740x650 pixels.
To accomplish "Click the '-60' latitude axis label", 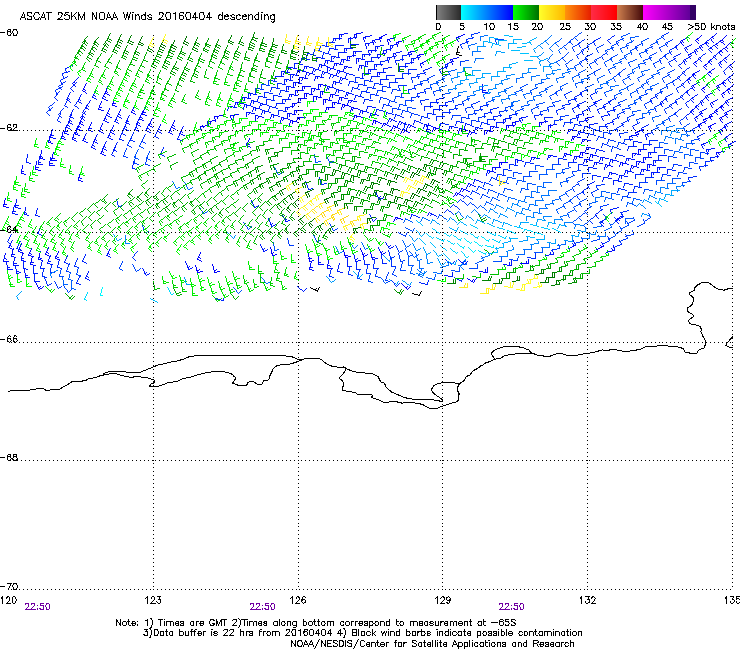I will [x=9, y=33].
